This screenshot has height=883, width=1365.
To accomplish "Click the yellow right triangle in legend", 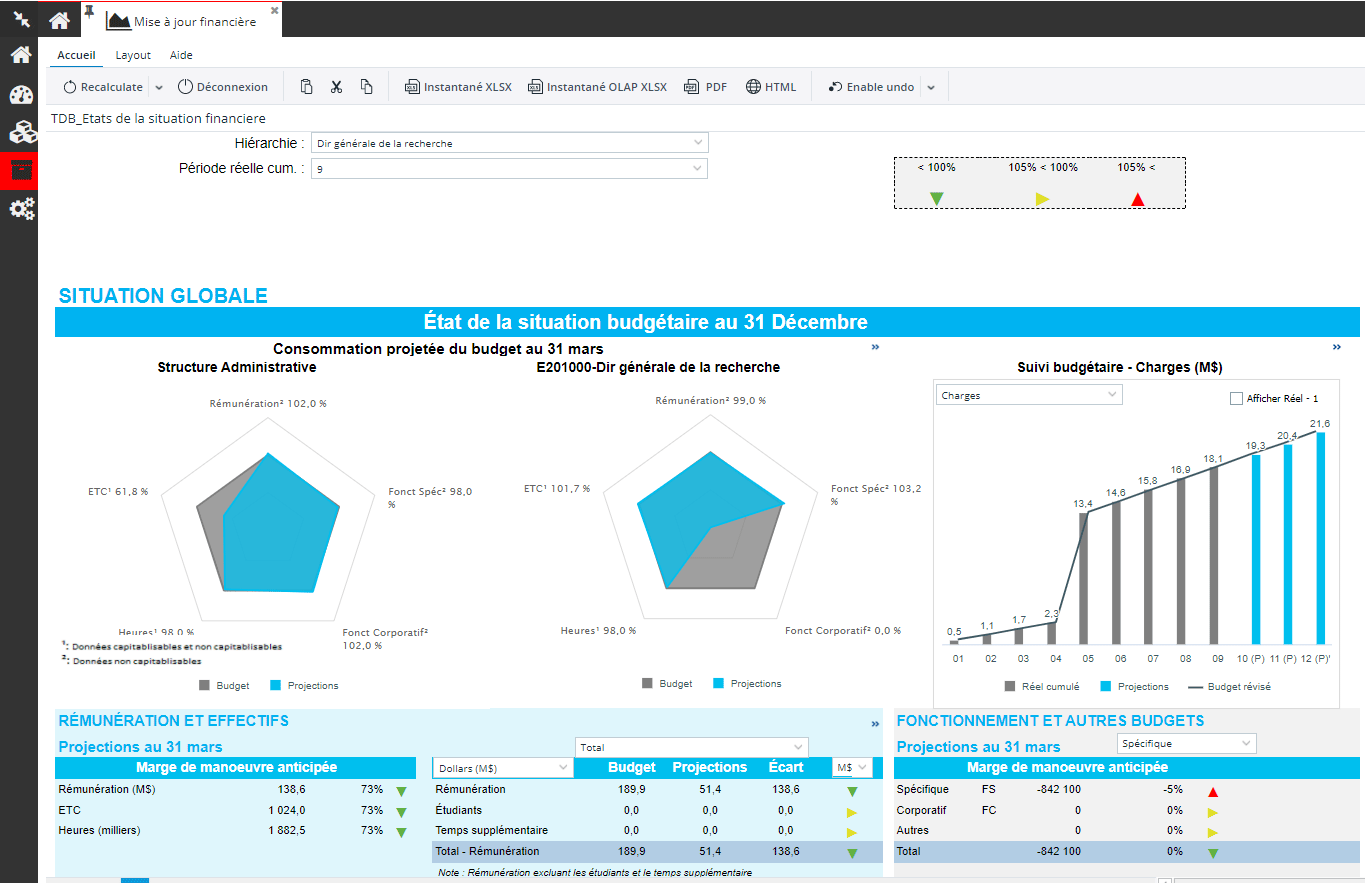I will coord(1042,199).
